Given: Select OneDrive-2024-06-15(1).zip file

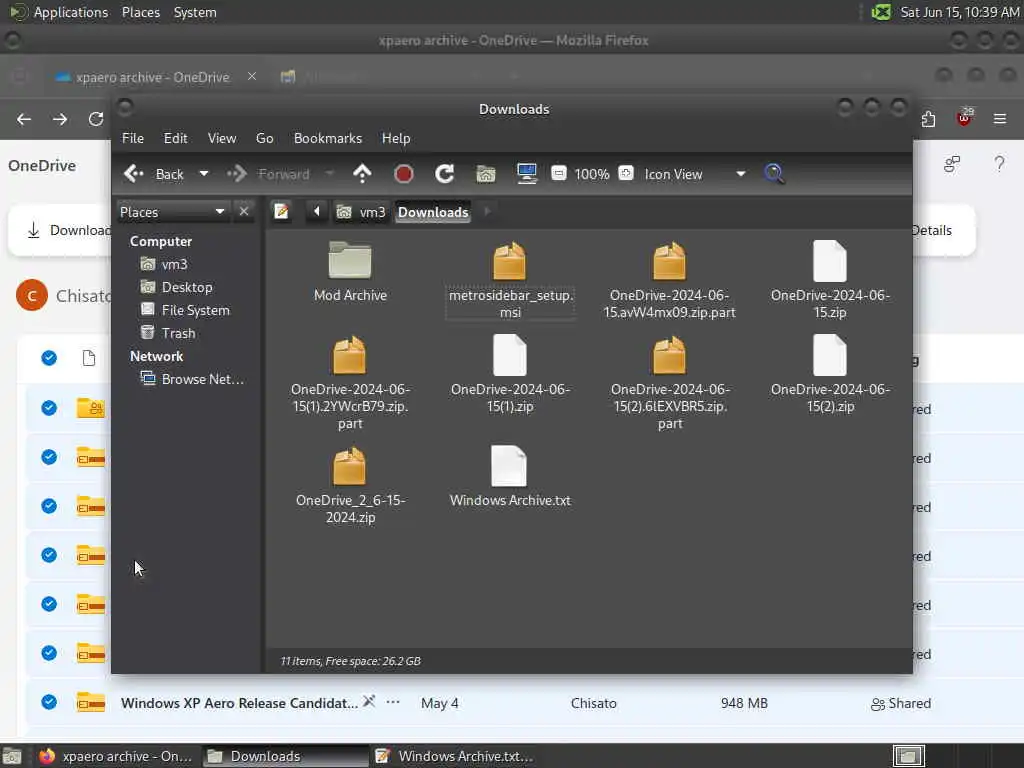Looking at the screenshot, I should click(x=510, y=374).
